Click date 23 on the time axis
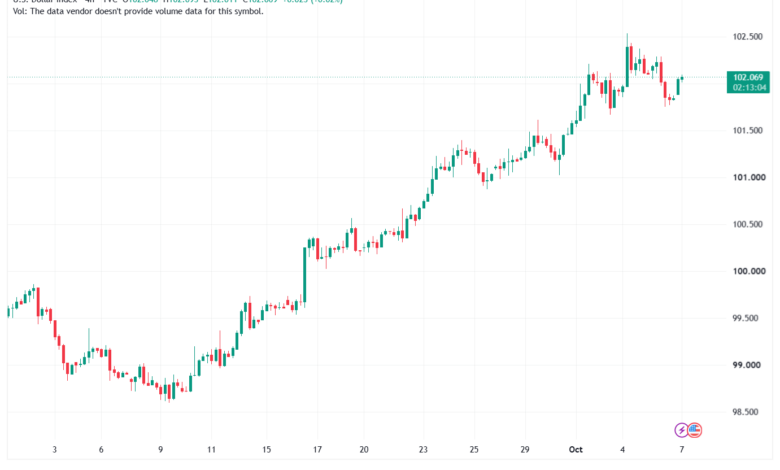Viewport: 780px width, 470px height. (423, 450)
